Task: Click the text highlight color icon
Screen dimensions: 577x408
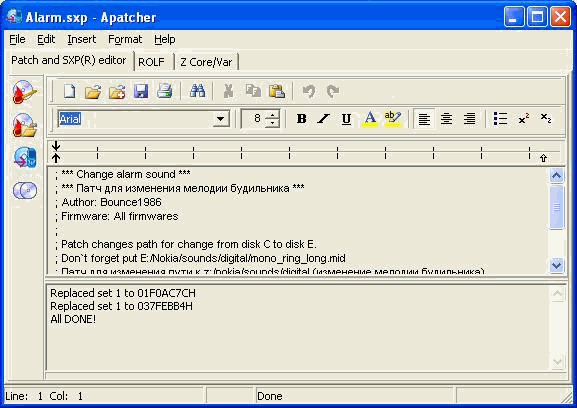Action: click(x=392, y=119)
